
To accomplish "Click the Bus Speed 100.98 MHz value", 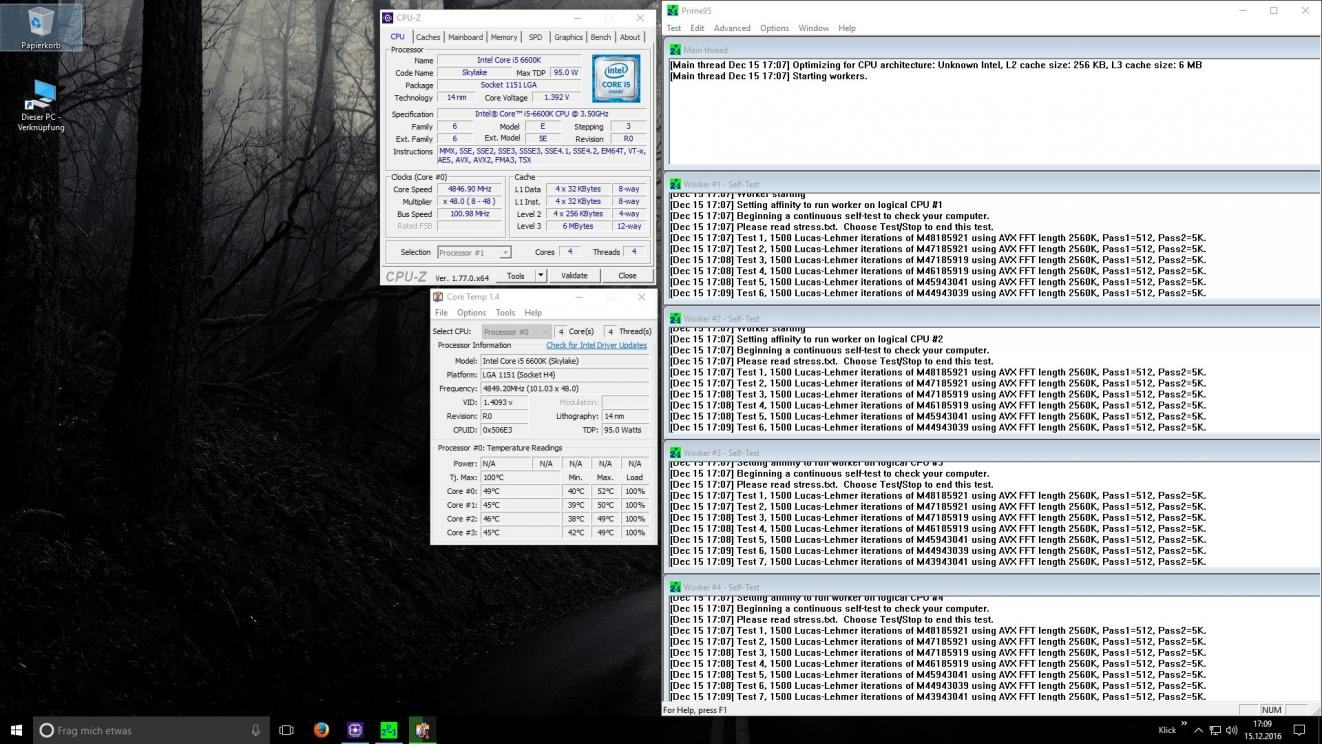I will coord(470,213).
